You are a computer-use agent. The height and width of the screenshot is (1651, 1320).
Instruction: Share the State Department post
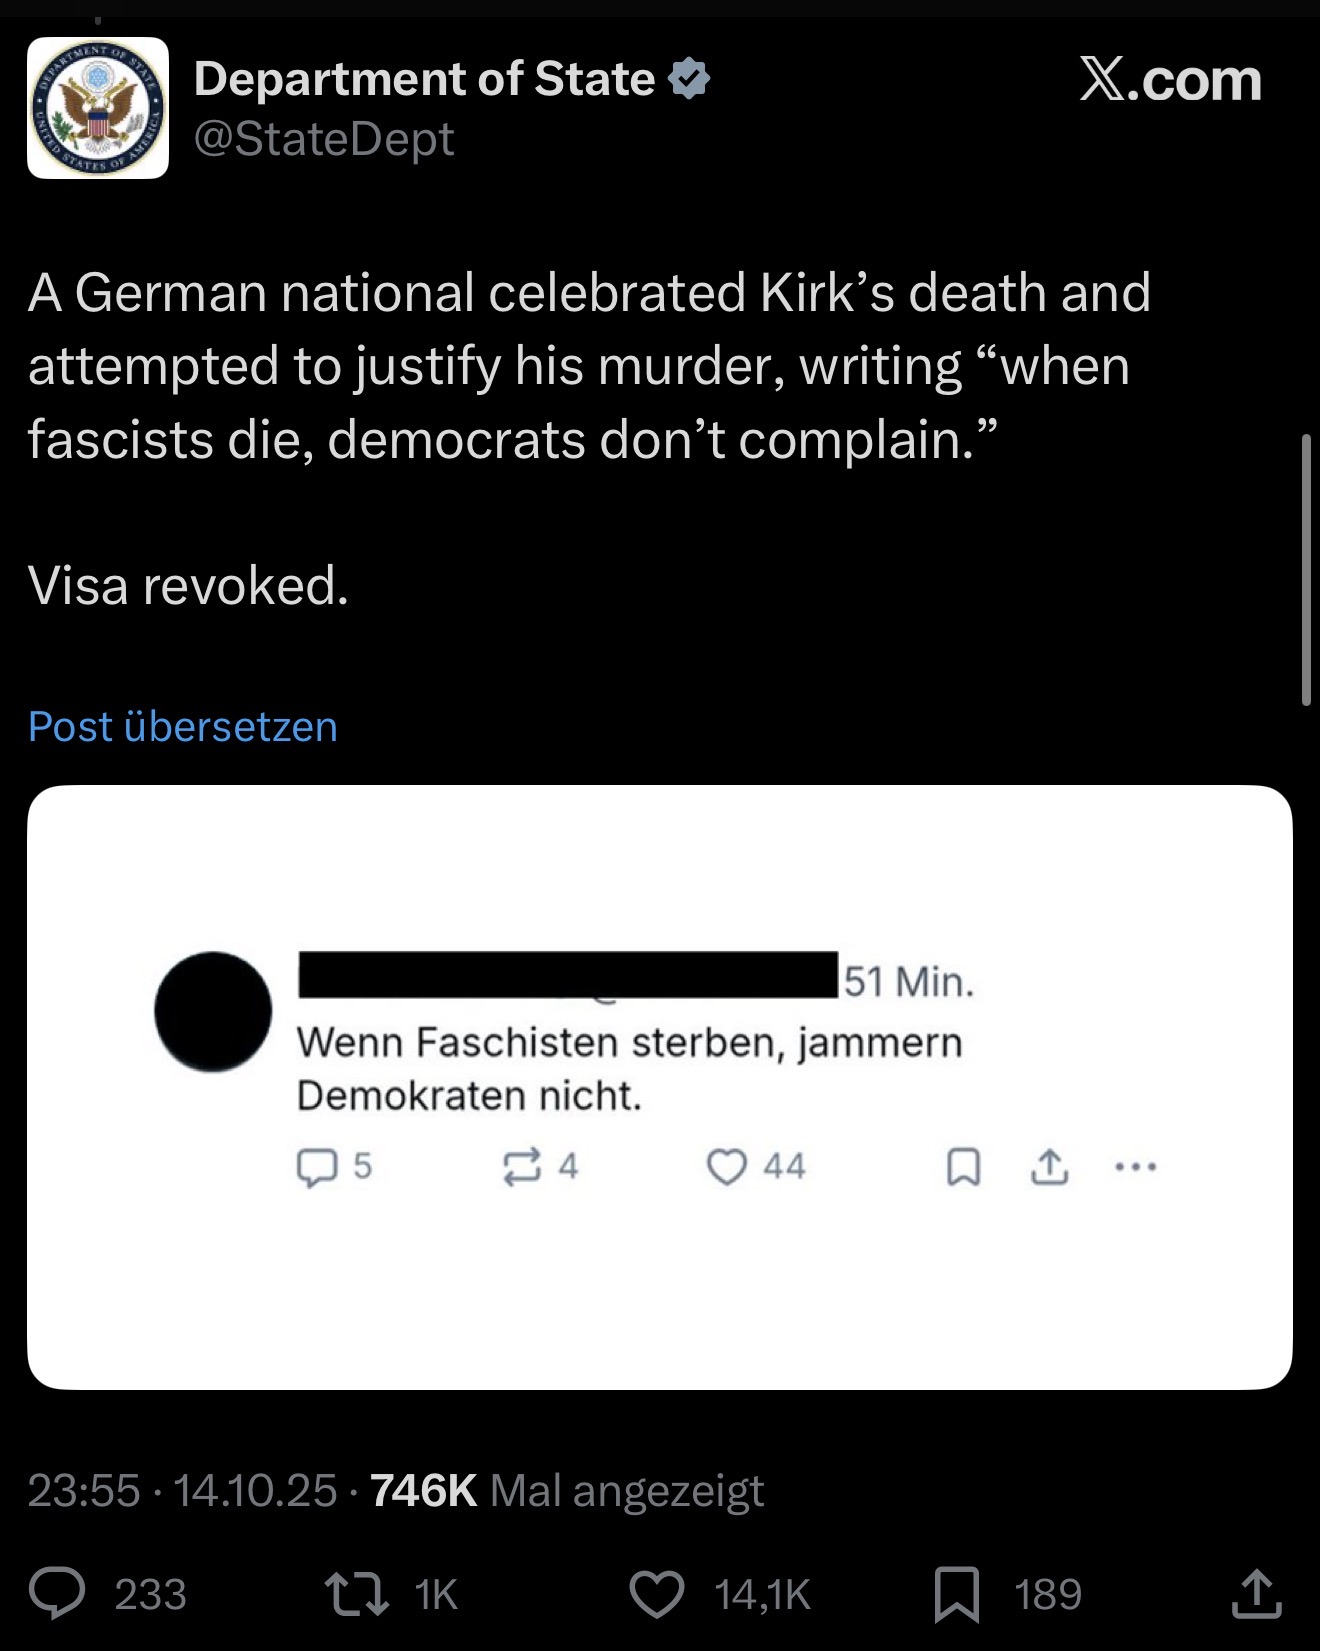[x=1256, y=1594]
